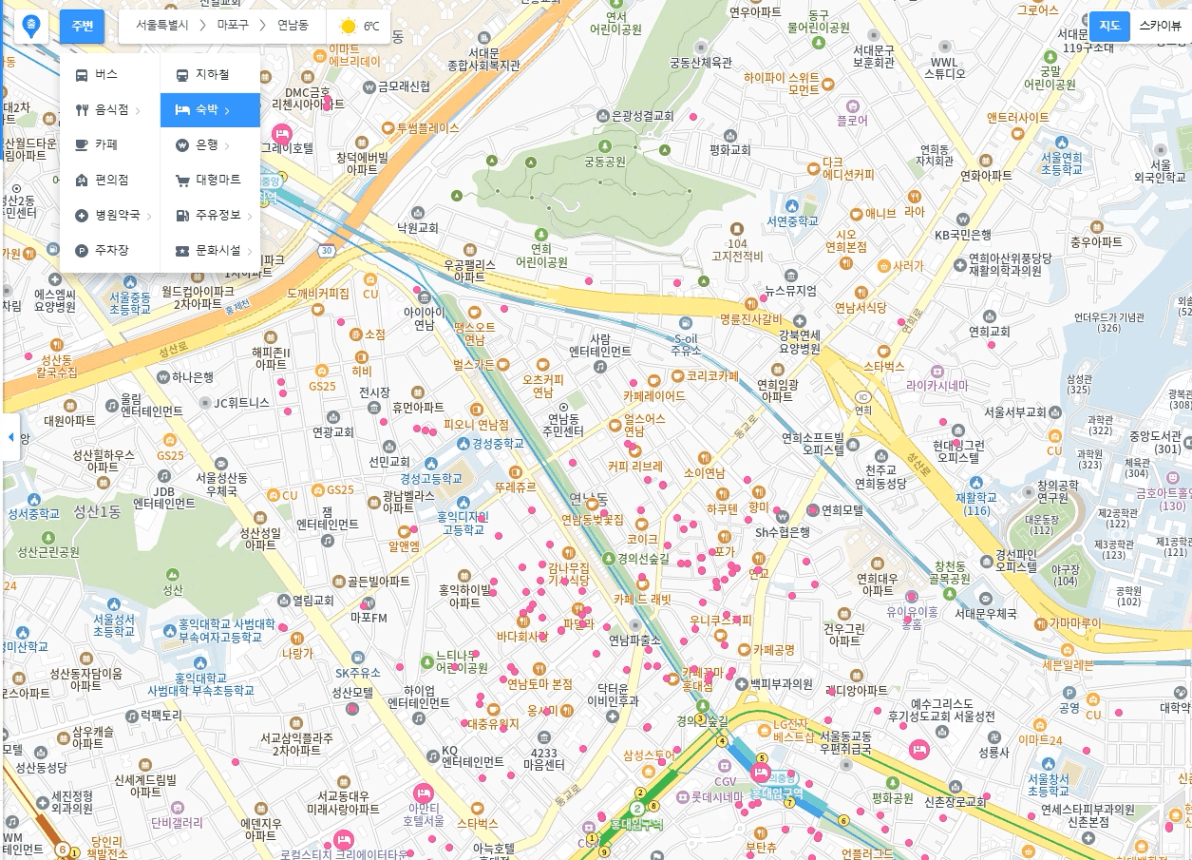Click the blue location pin logo icon
The height and width of the screenshot is (860, 1192).
pos(30,26)
